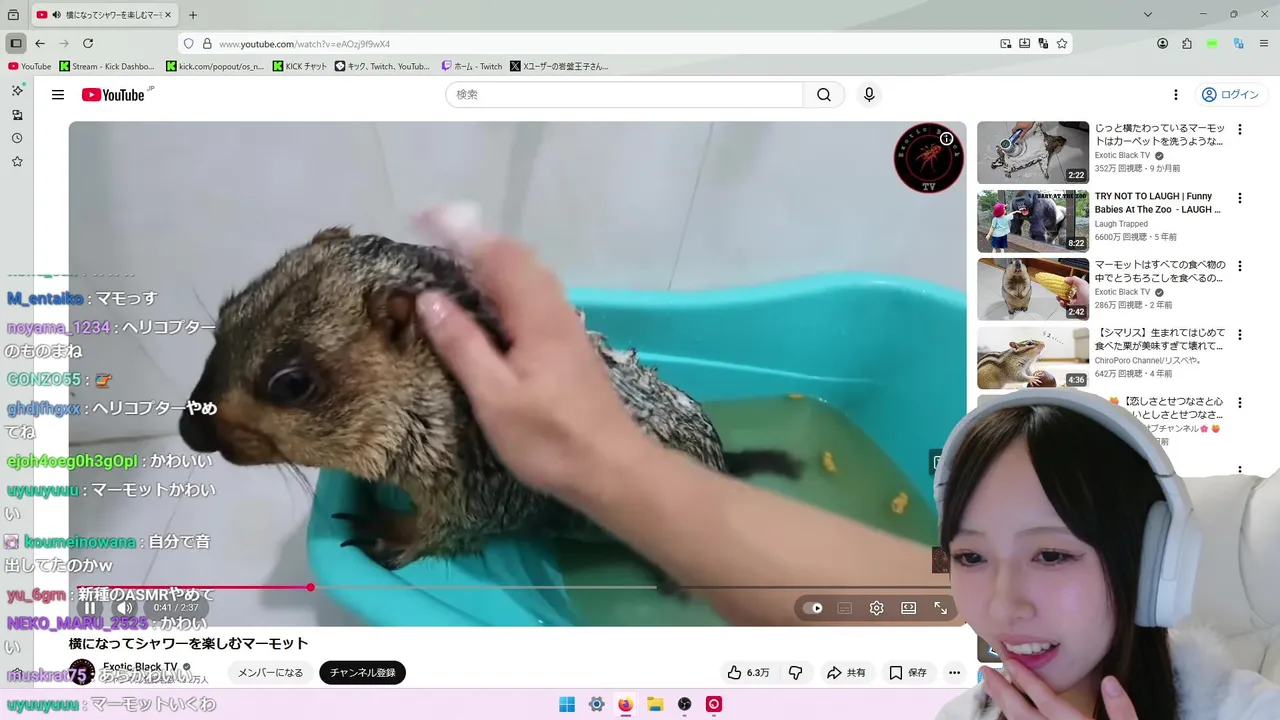Open options for TRY NOT TO LAUGH video
This screenshot has width=1280, height=720.
click(1240, 198)
